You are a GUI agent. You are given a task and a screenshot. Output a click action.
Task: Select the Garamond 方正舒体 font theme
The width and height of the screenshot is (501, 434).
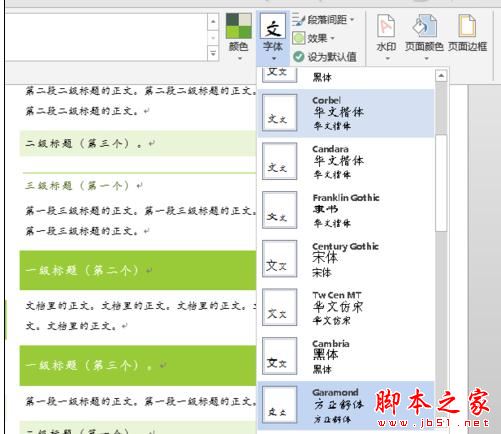(x=346, y=405)
